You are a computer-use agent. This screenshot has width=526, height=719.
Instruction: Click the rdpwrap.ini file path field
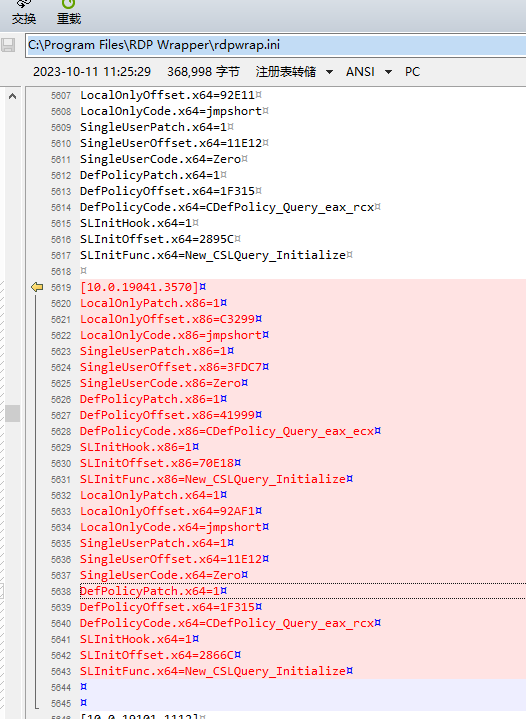click(x=276, y=45)
